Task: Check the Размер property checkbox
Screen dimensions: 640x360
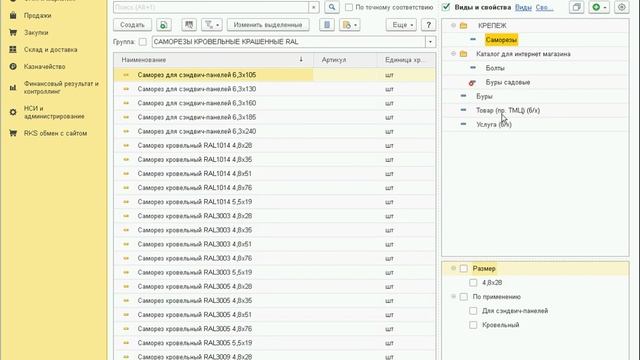Action: click(x=464, y=269)
